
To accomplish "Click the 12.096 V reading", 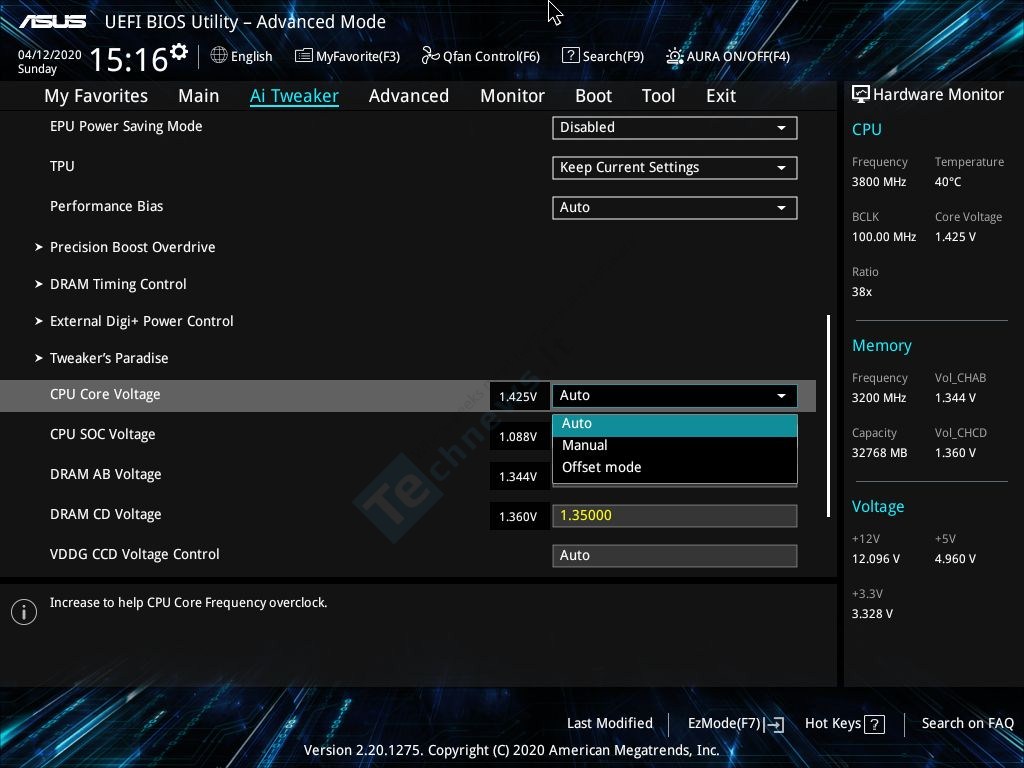I will pyautogui.click(x=876, y=559).
